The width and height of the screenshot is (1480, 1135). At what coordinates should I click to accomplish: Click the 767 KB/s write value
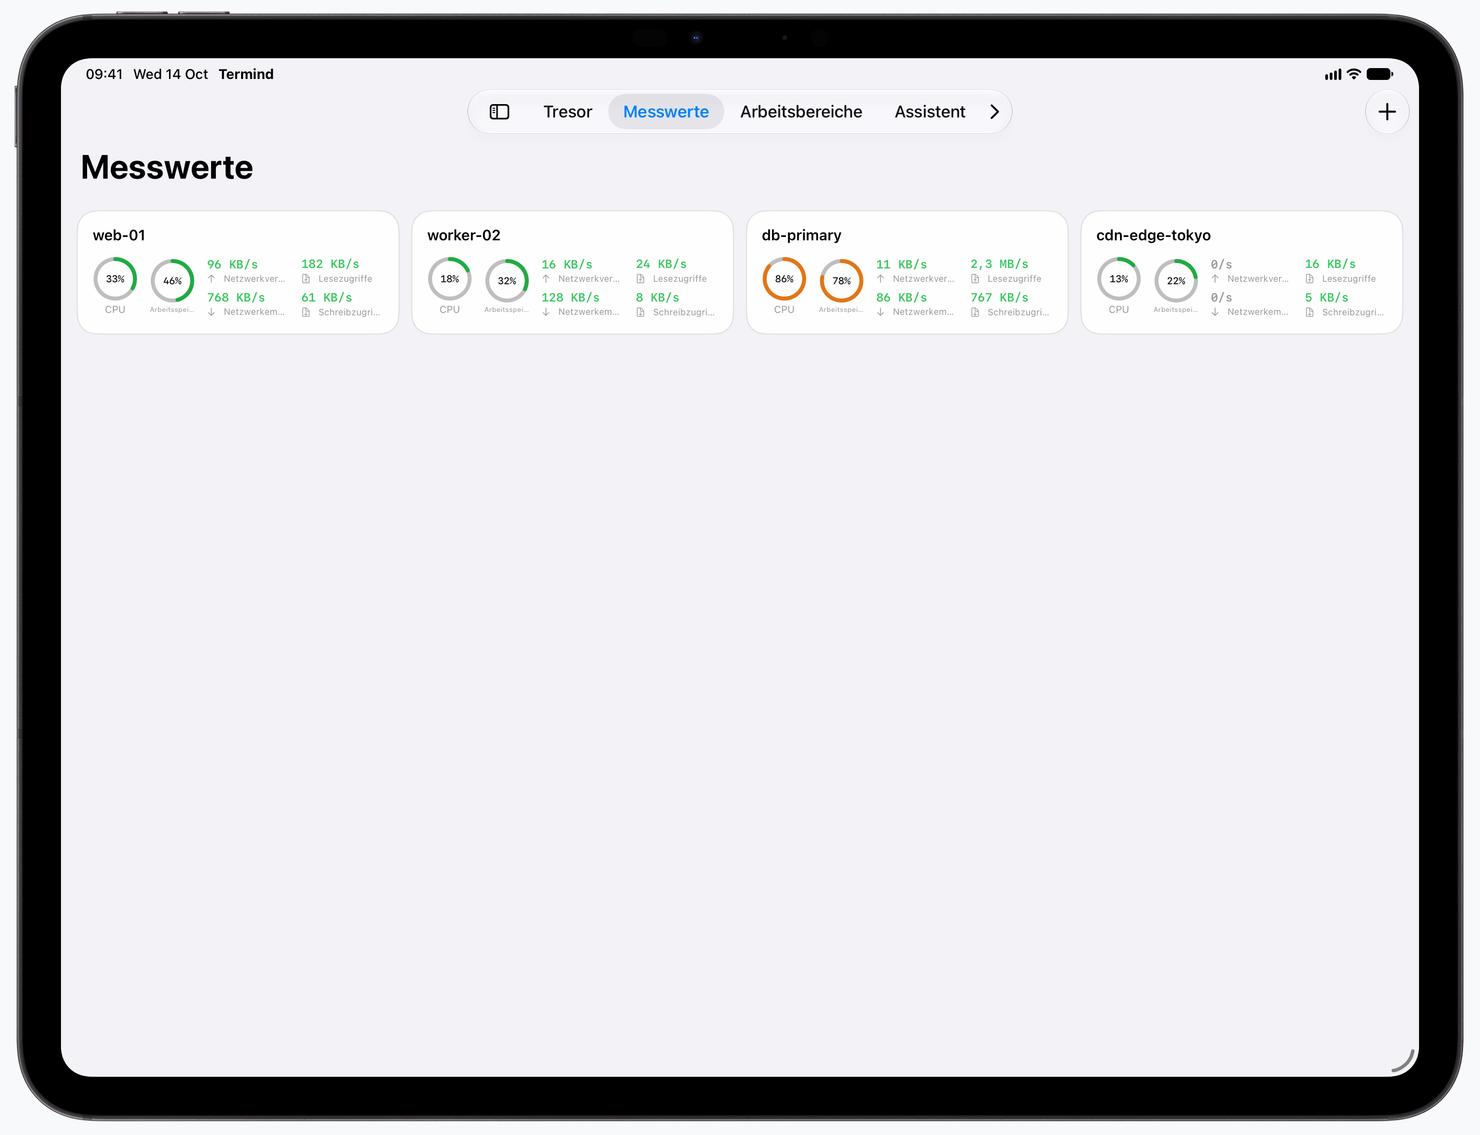pyautogui.click(x=999, y=297)
